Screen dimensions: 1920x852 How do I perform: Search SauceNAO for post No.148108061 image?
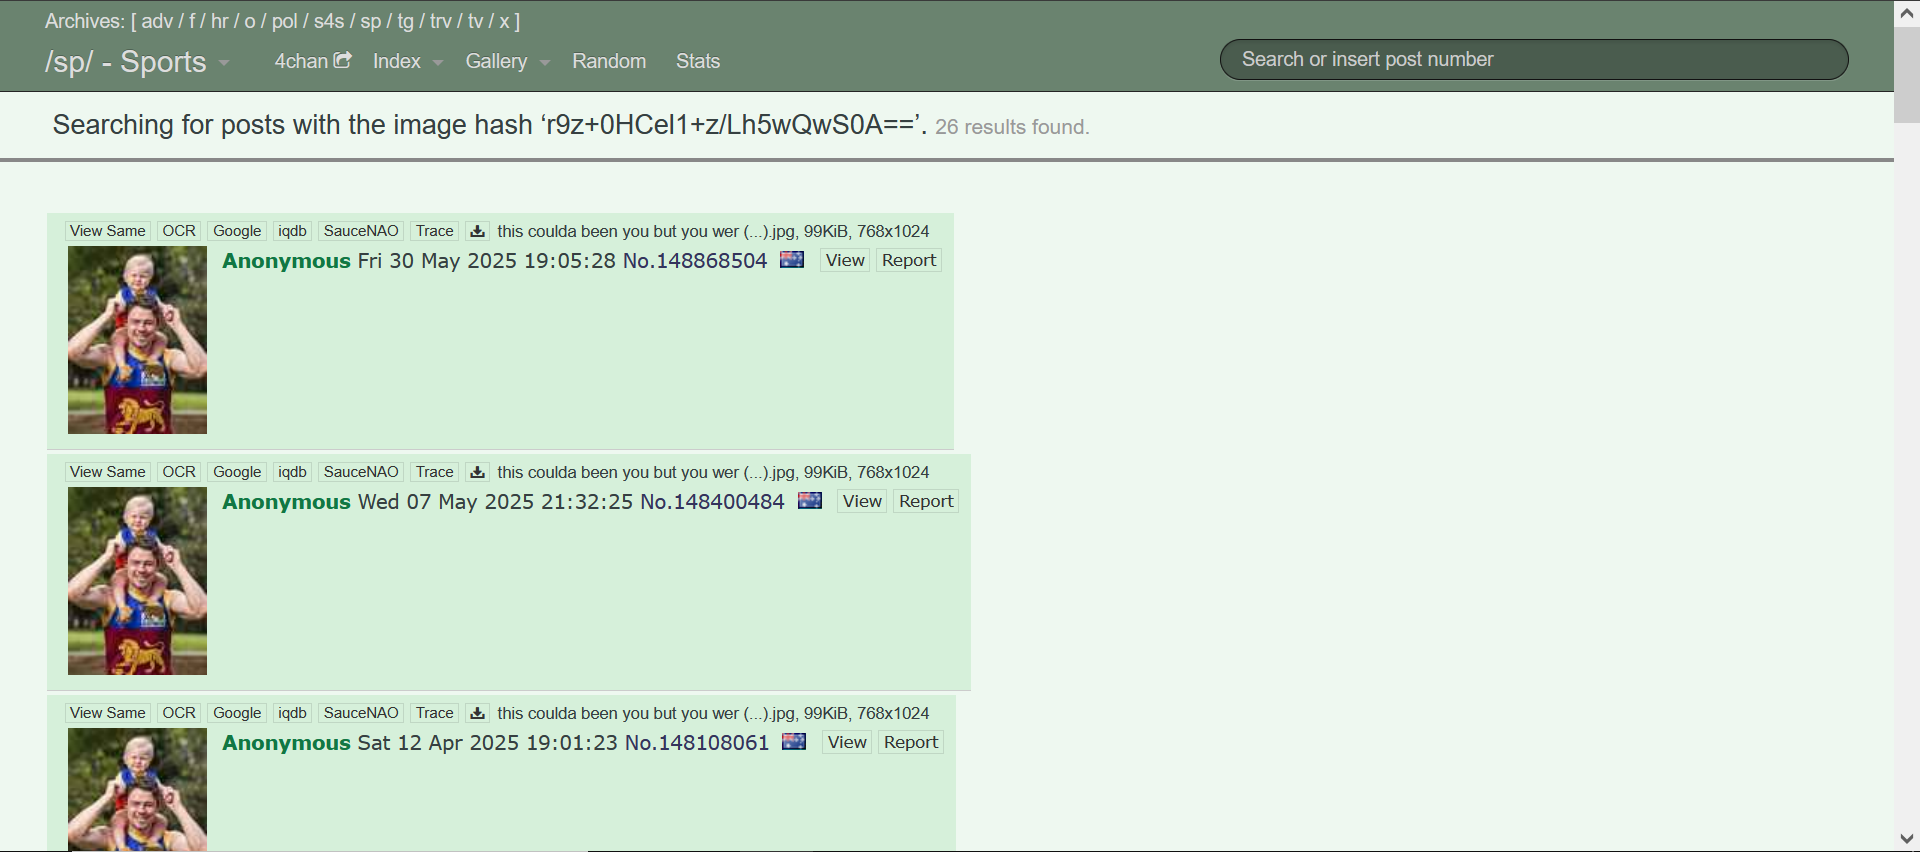point(361,713)
